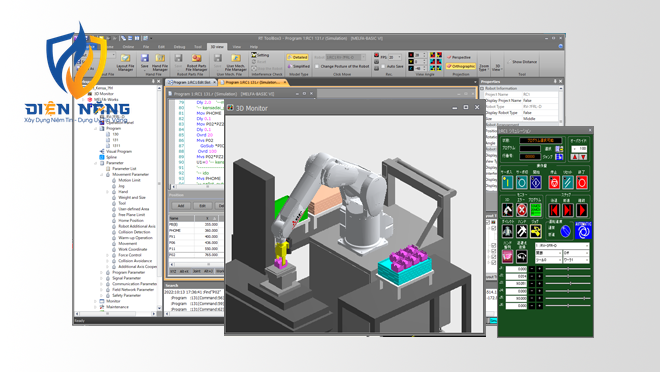Open green Program monitor icon

point(536,209)
